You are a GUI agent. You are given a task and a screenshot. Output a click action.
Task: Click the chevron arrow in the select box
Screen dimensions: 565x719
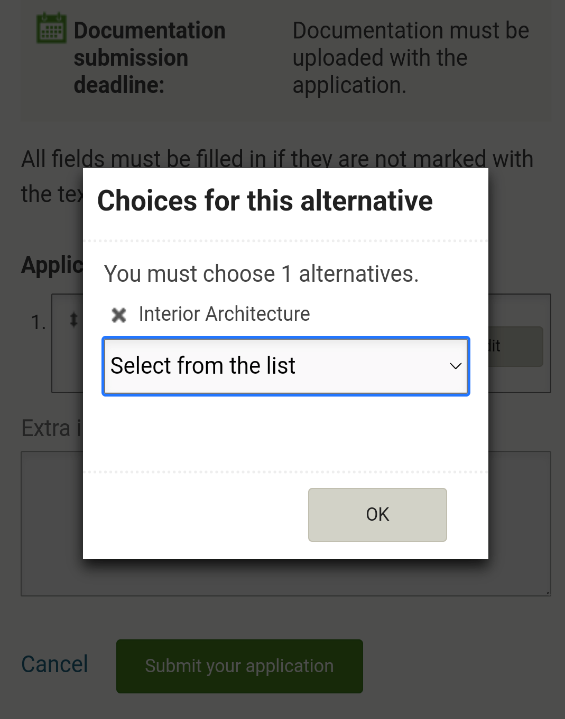[455, 366]
